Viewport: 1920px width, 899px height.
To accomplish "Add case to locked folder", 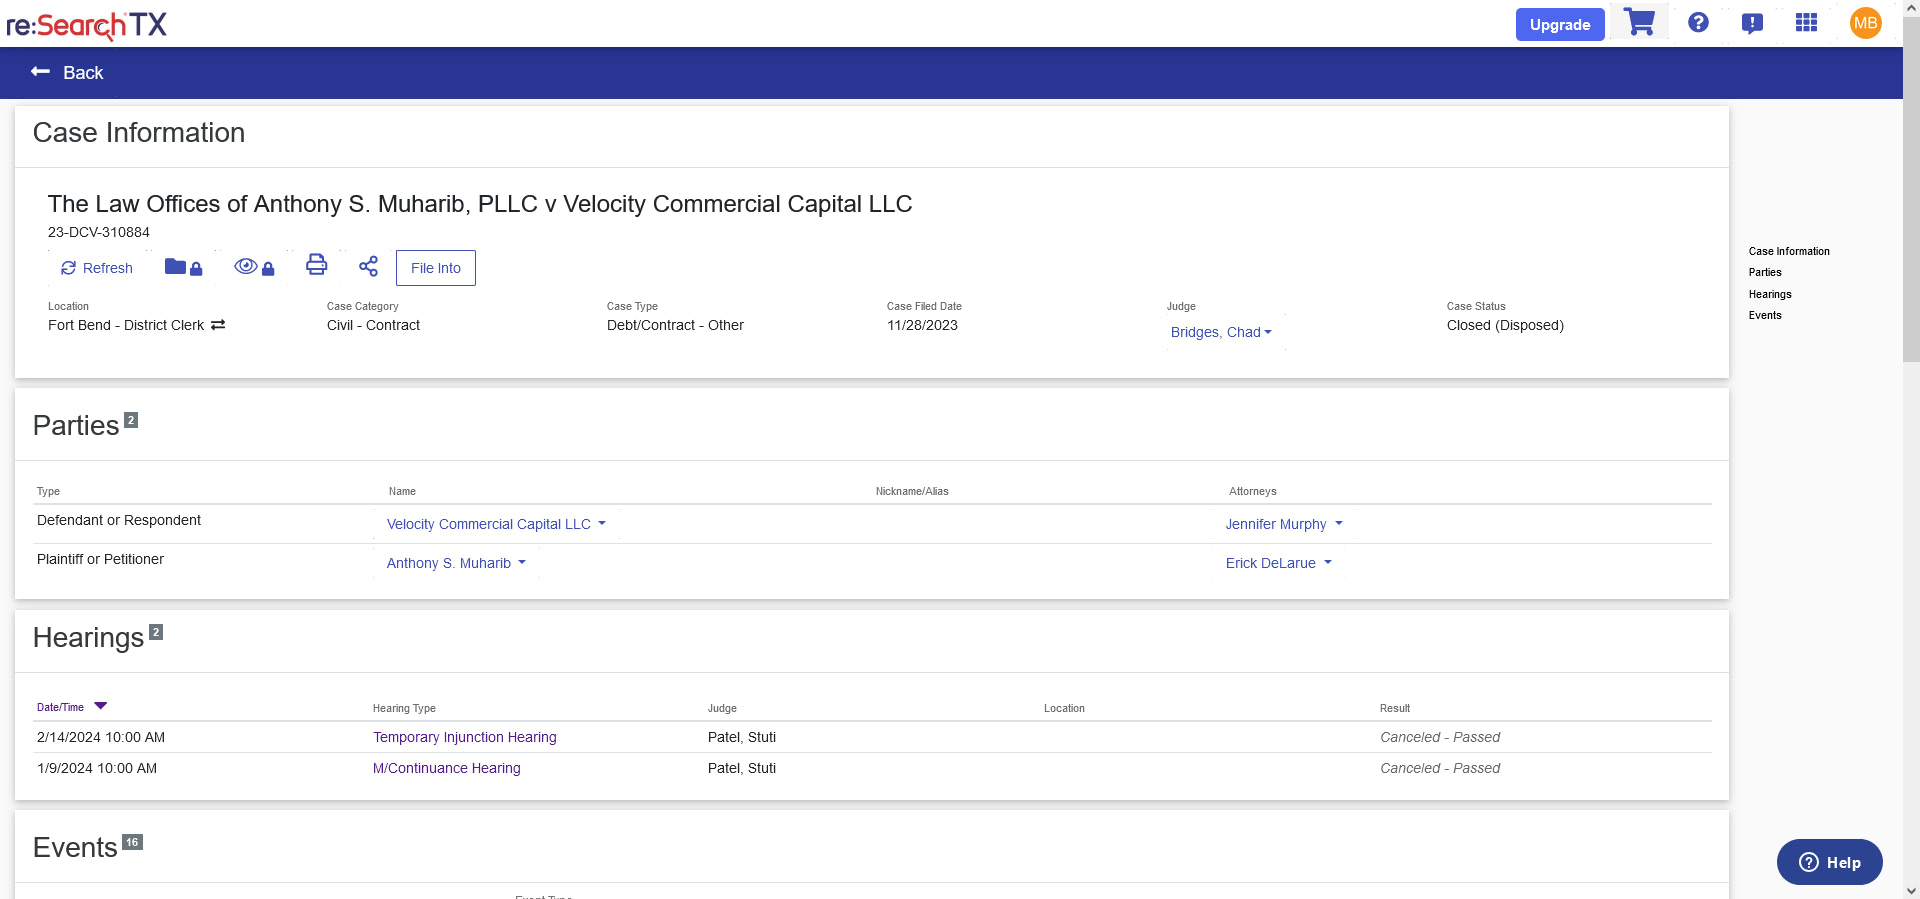I will 184,267.
